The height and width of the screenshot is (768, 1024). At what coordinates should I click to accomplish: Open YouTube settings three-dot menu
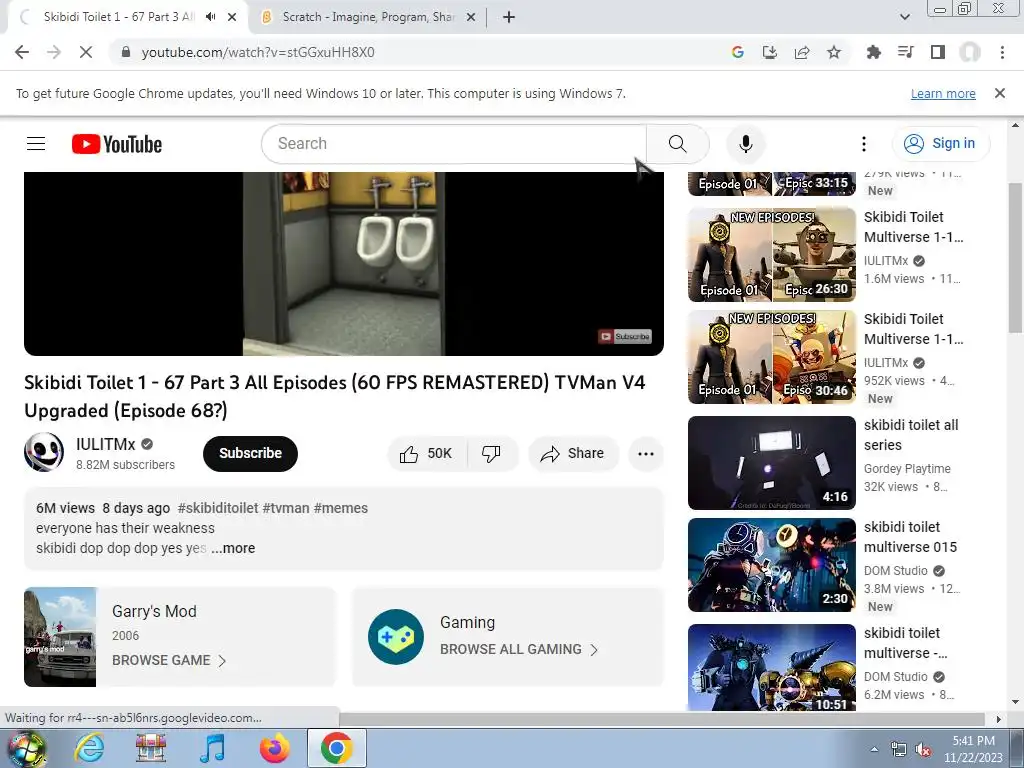pyautogui.click(x=863, y=144)
